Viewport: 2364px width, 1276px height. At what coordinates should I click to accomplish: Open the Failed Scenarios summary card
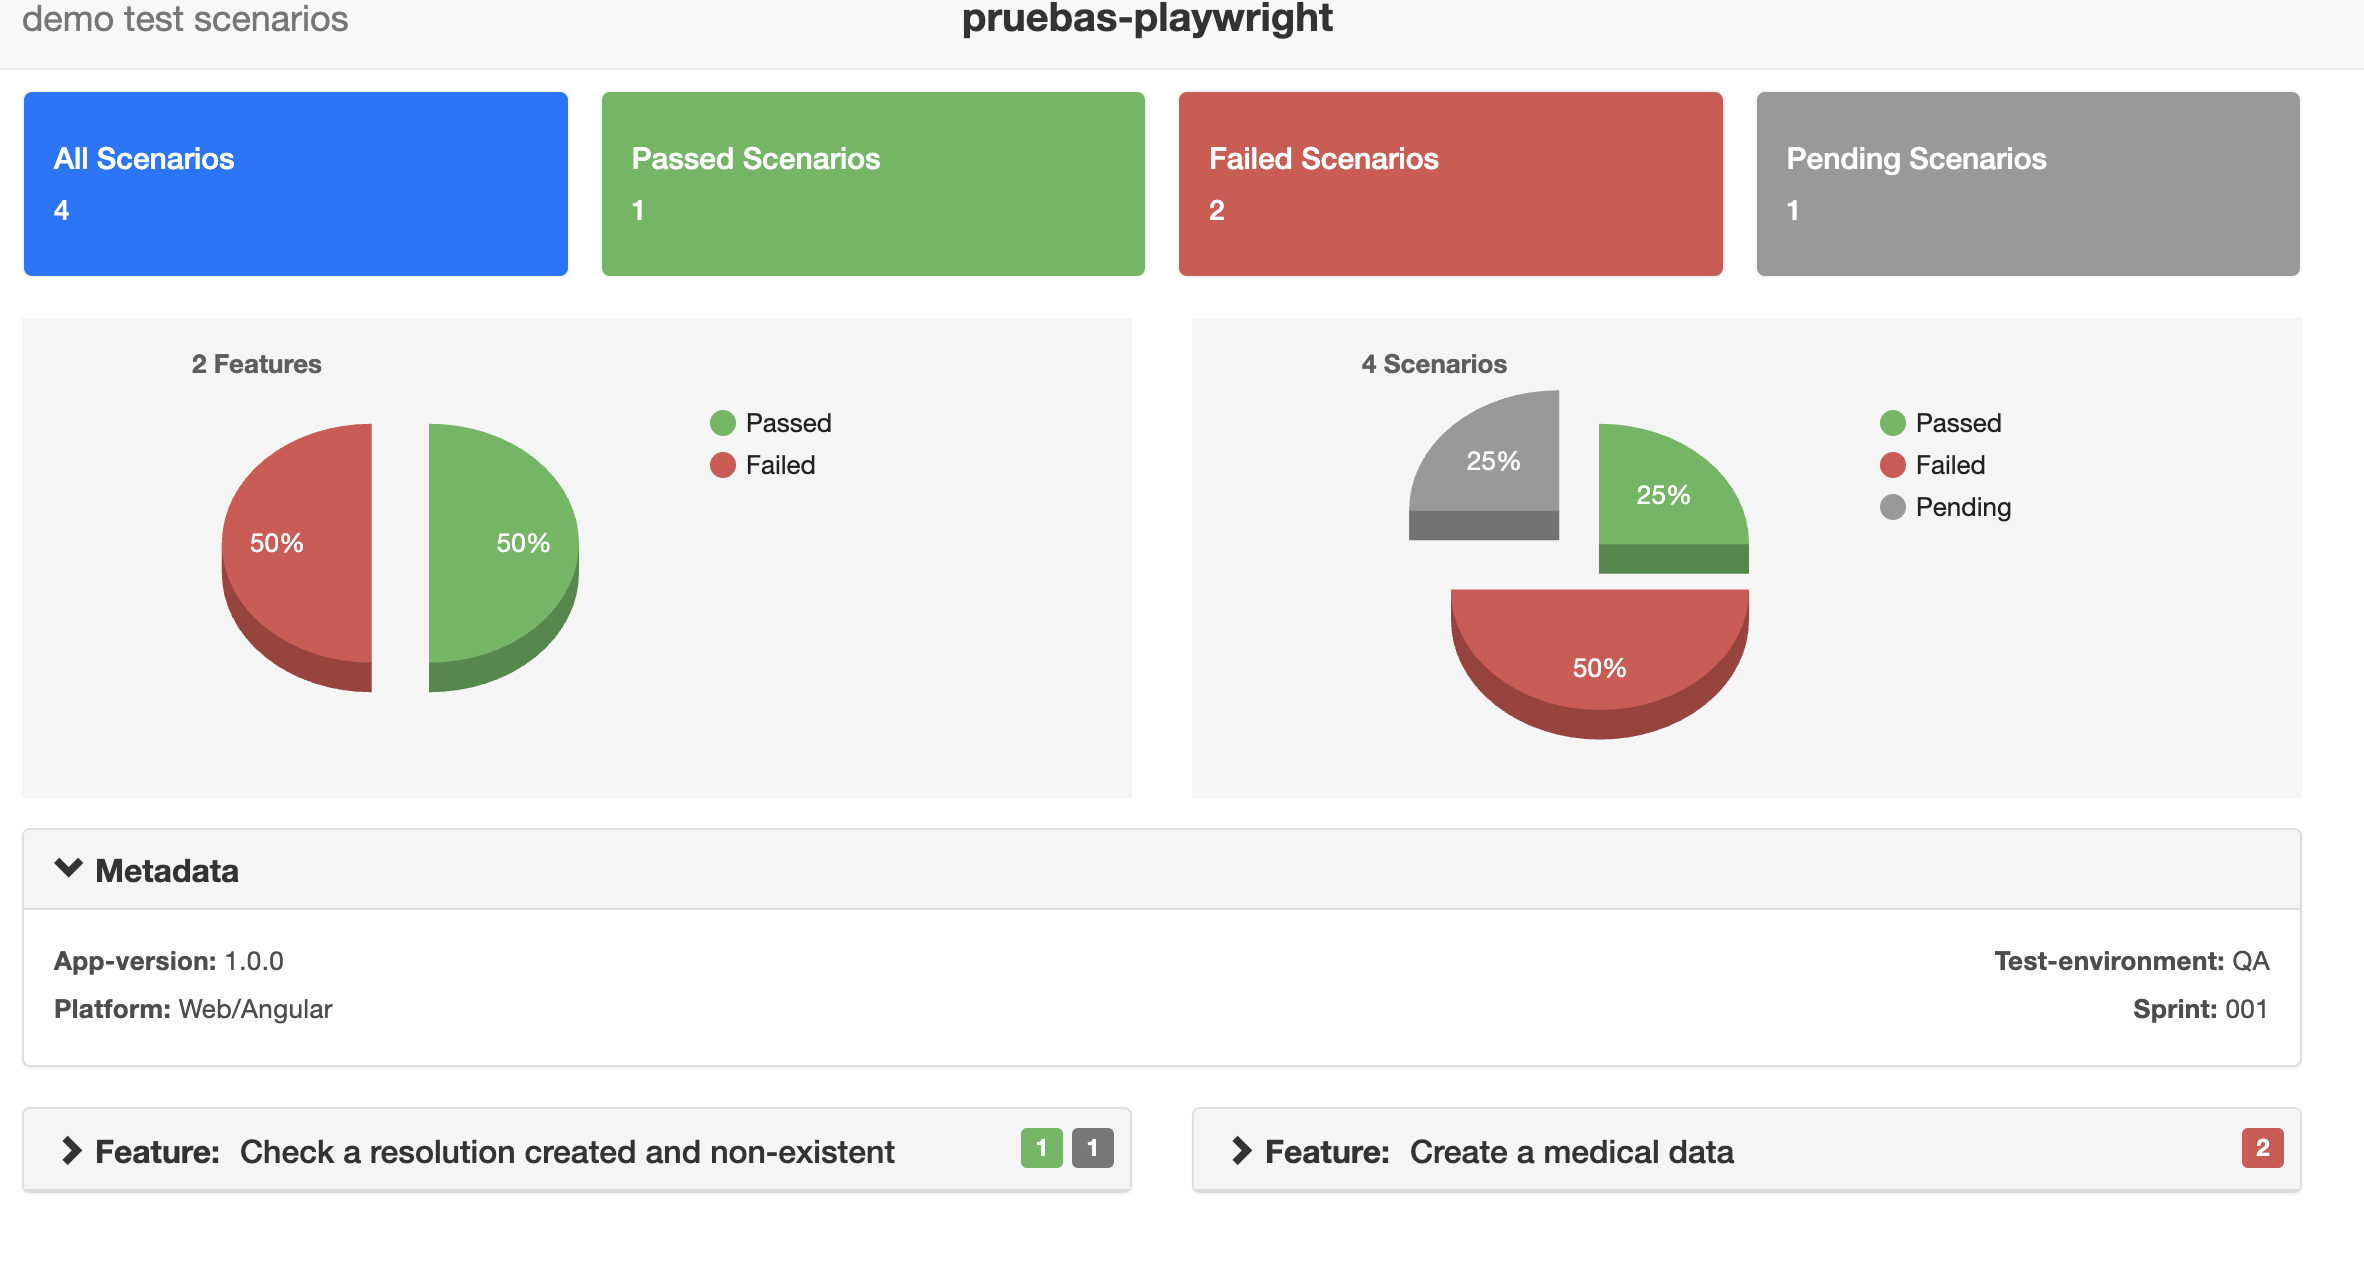1450,183
